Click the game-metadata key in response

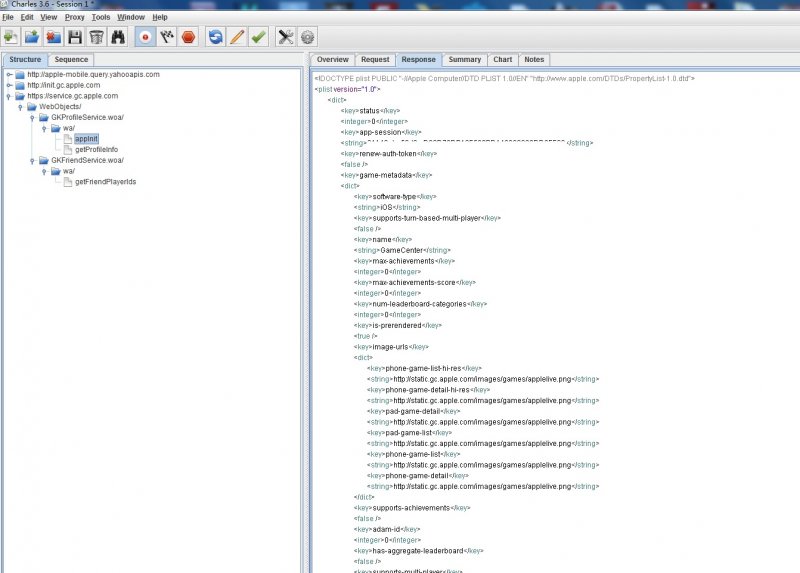coord(386,175)
